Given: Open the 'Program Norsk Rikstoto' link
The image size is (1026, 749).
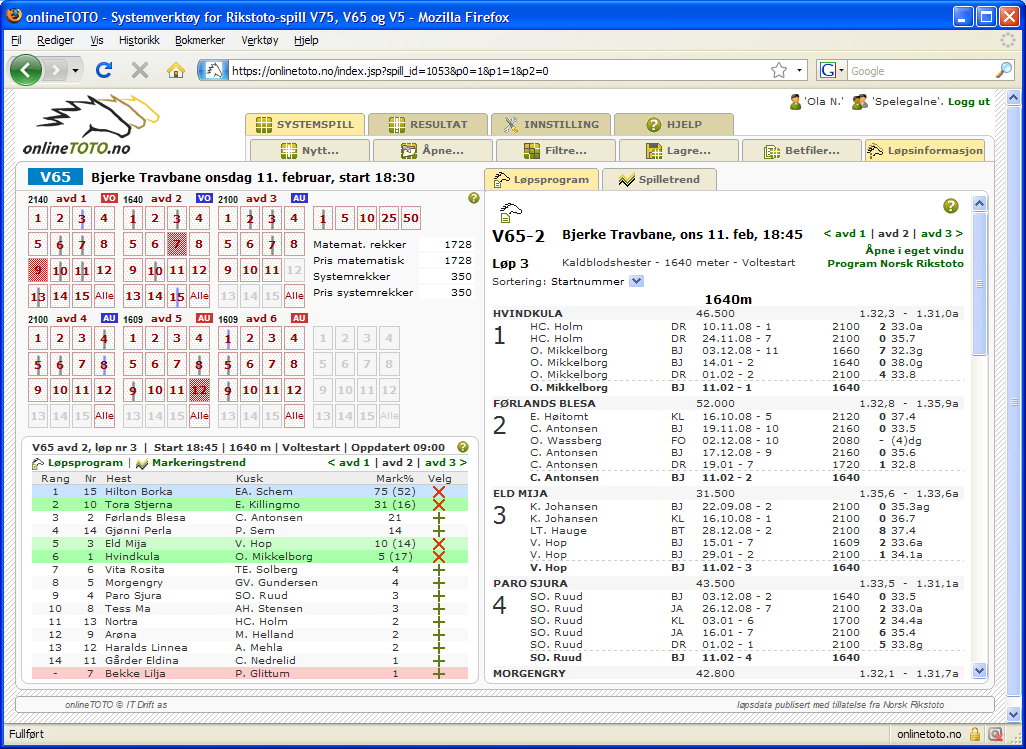Looking at the screenshot, I should coord(896,264).
